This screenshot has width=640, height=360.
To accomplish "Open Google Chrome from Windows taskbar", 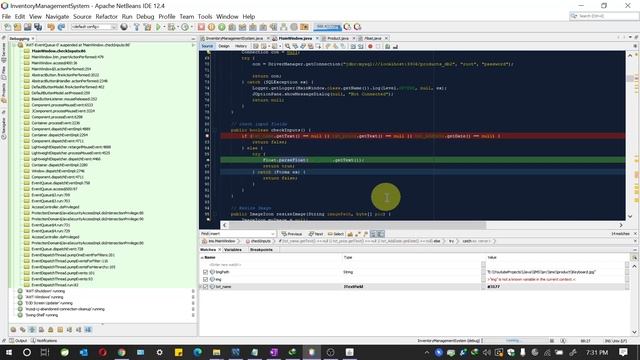I will tap(122, 352).
